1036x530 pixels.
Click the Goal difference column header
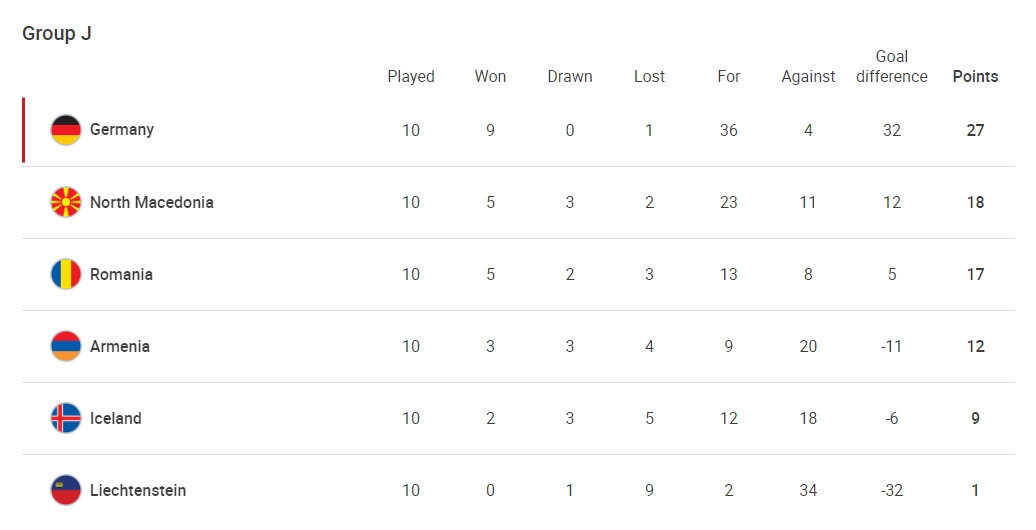[x=892, y=67]
